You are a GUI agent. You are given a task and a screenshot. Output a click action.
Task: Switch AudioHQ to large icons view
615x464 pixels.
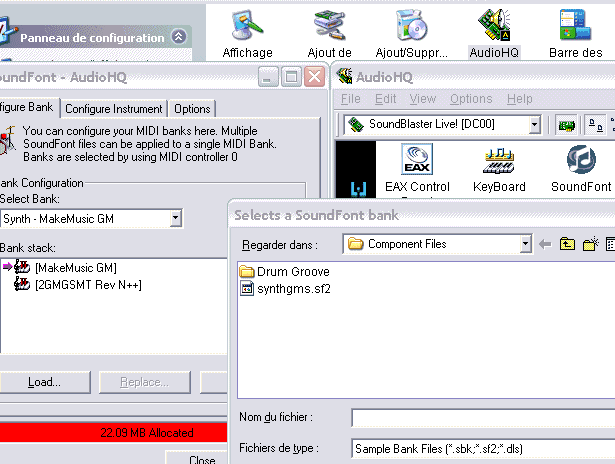point(595,126)
